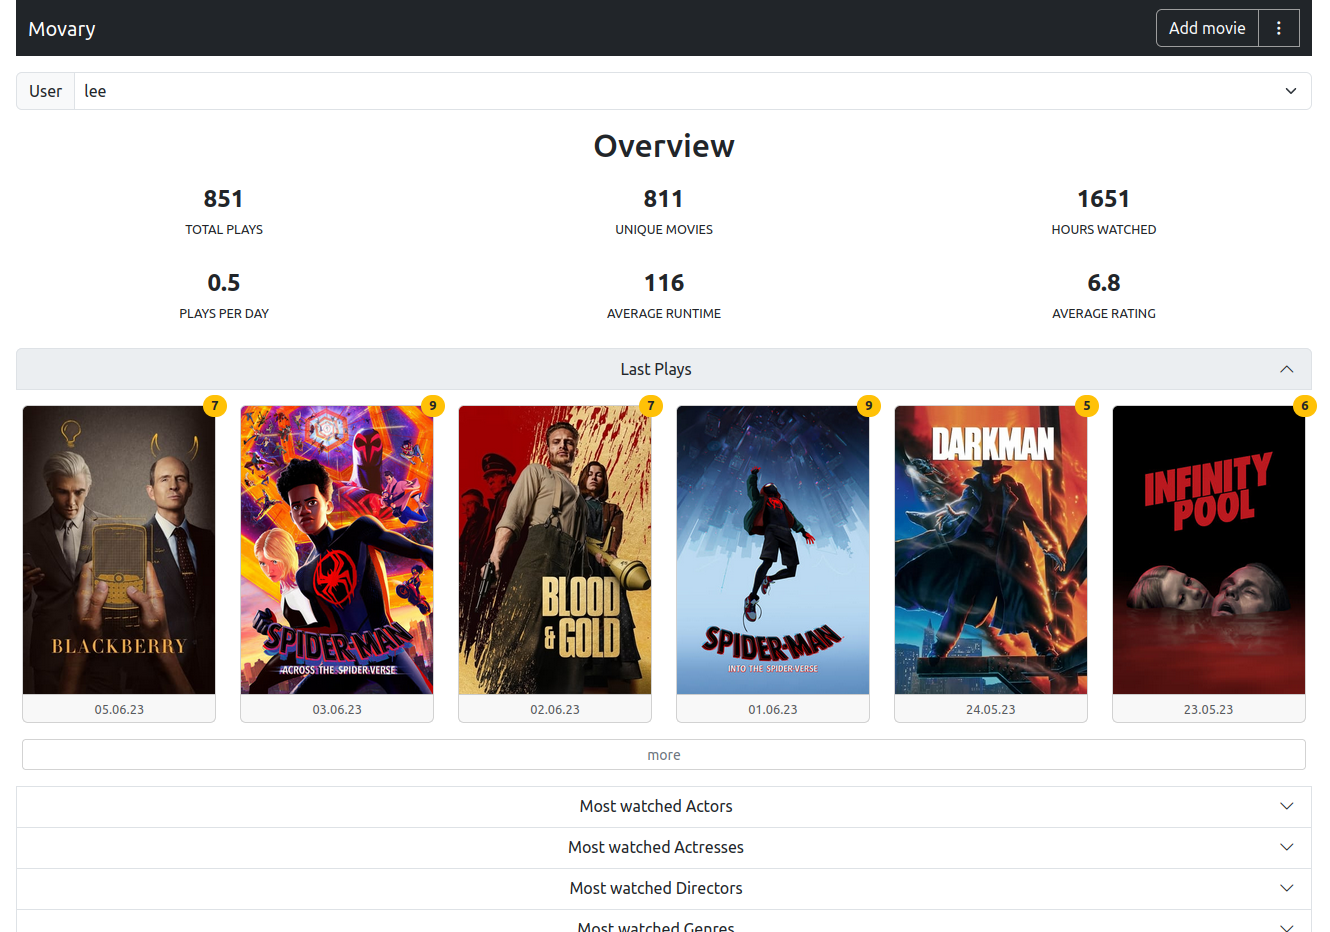Click the Movary logo text

coord(62,28)
